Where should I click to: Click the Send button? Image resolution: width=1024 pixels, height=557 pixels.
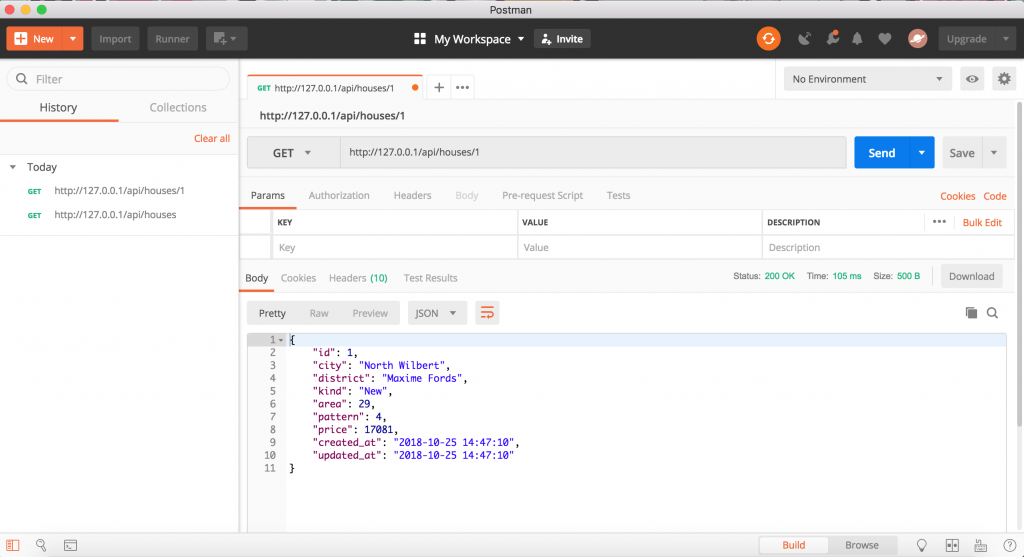(882, 153)
